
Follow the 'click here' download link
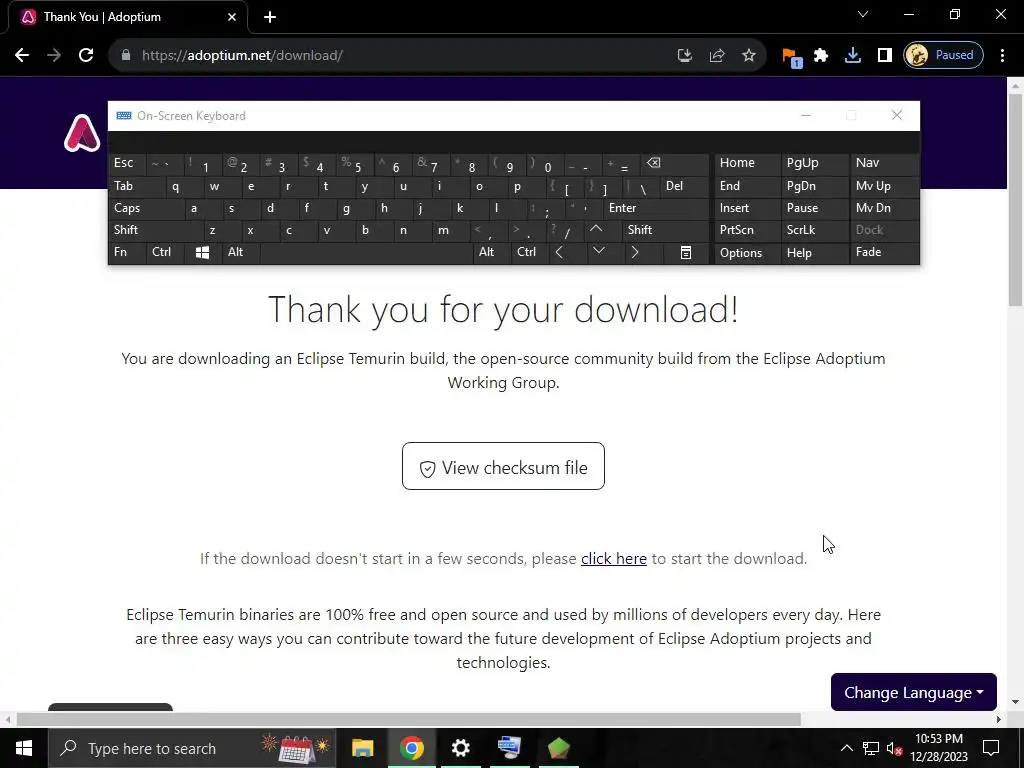(614, 559)
